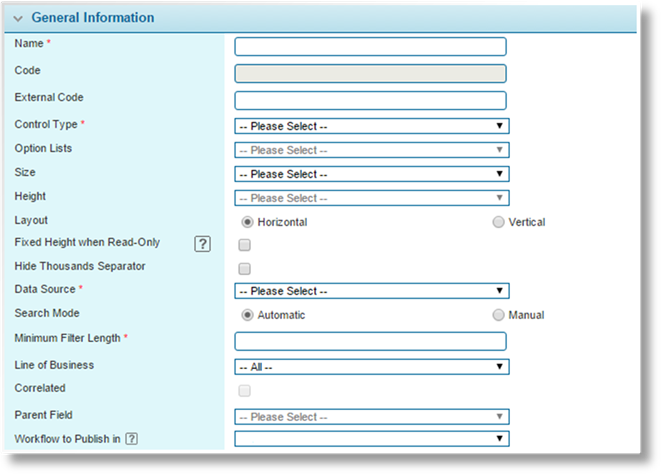This screenshot has width=661, height=474.
Task: Focus the Minimum Filter Length field
Action: tap(370, 341)
